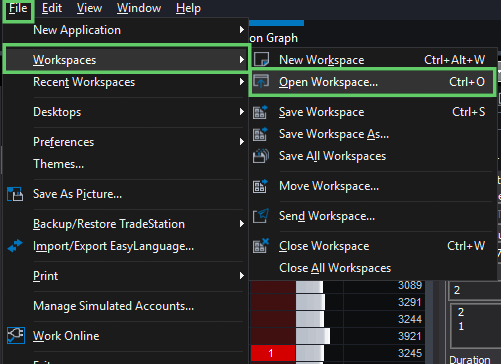This screenshot has height=364, width=501.
Task: Select Send Workspace... entry
Action: (x=327, y=216)
